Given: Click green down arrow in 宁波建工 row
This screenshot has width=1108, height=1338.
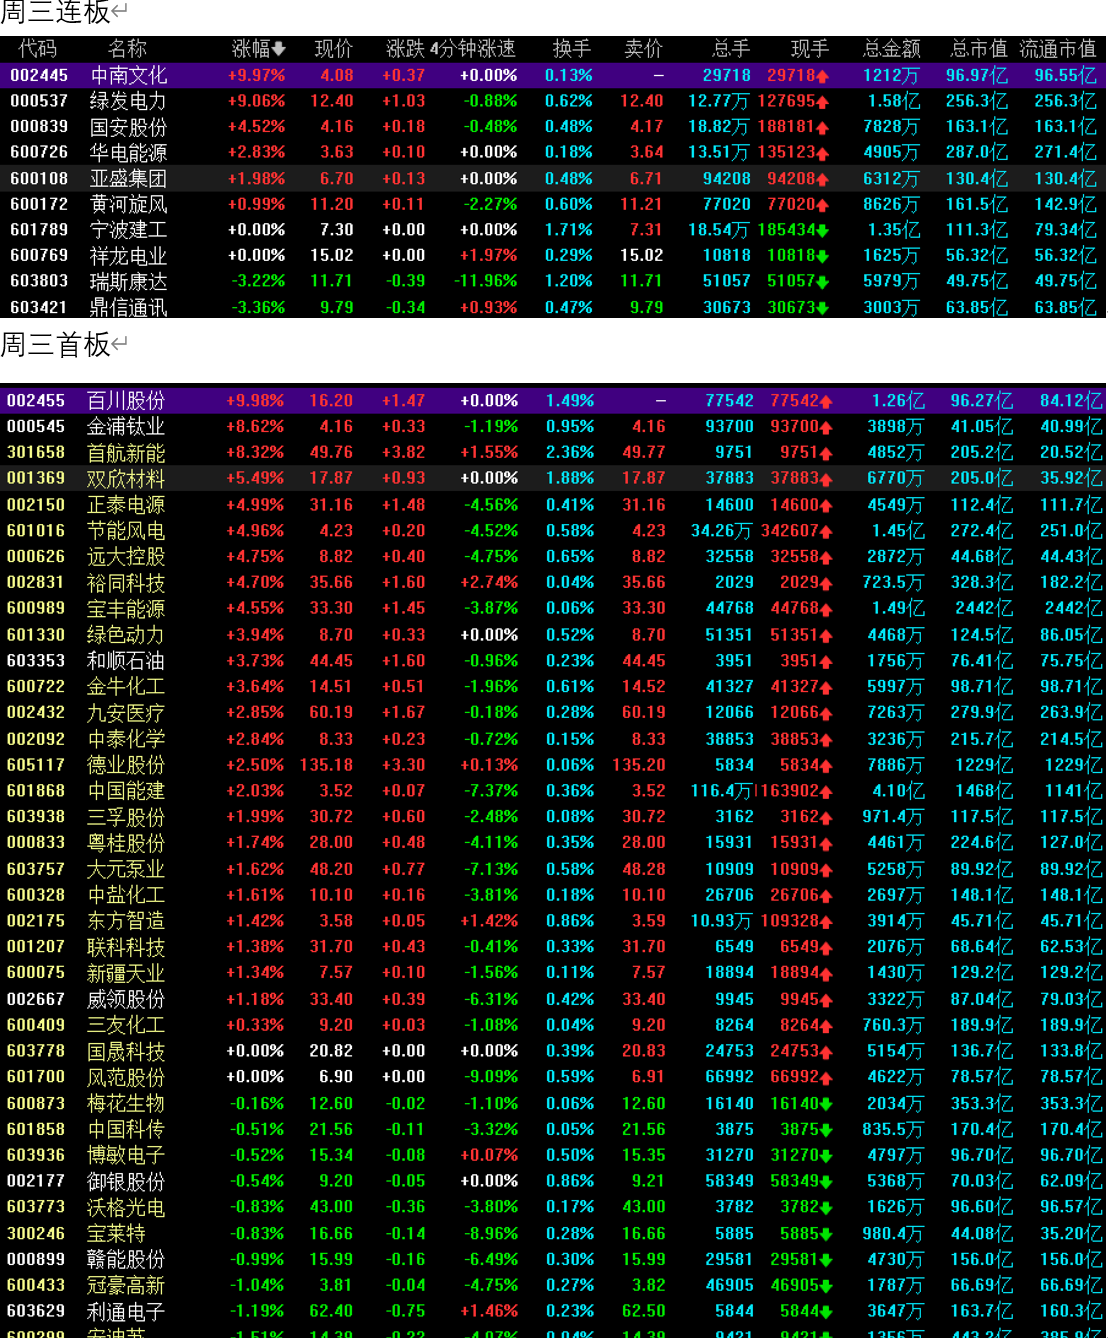Looking at the screenshot, I should coord(822,230).
